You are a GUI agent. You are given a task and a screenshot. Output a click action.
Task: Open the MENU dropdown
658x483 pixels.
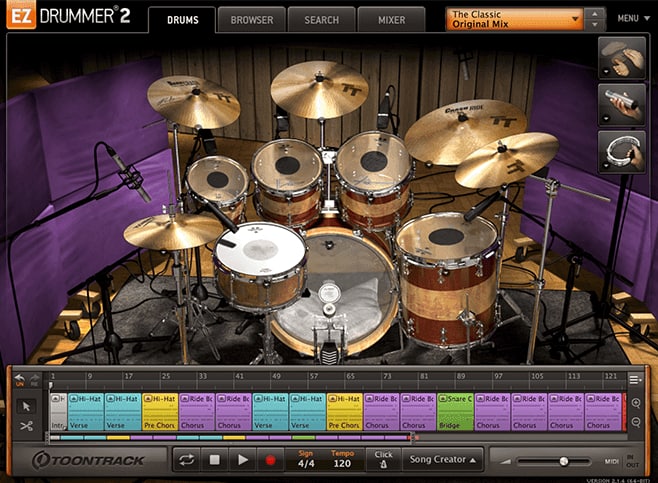[633, 18]
